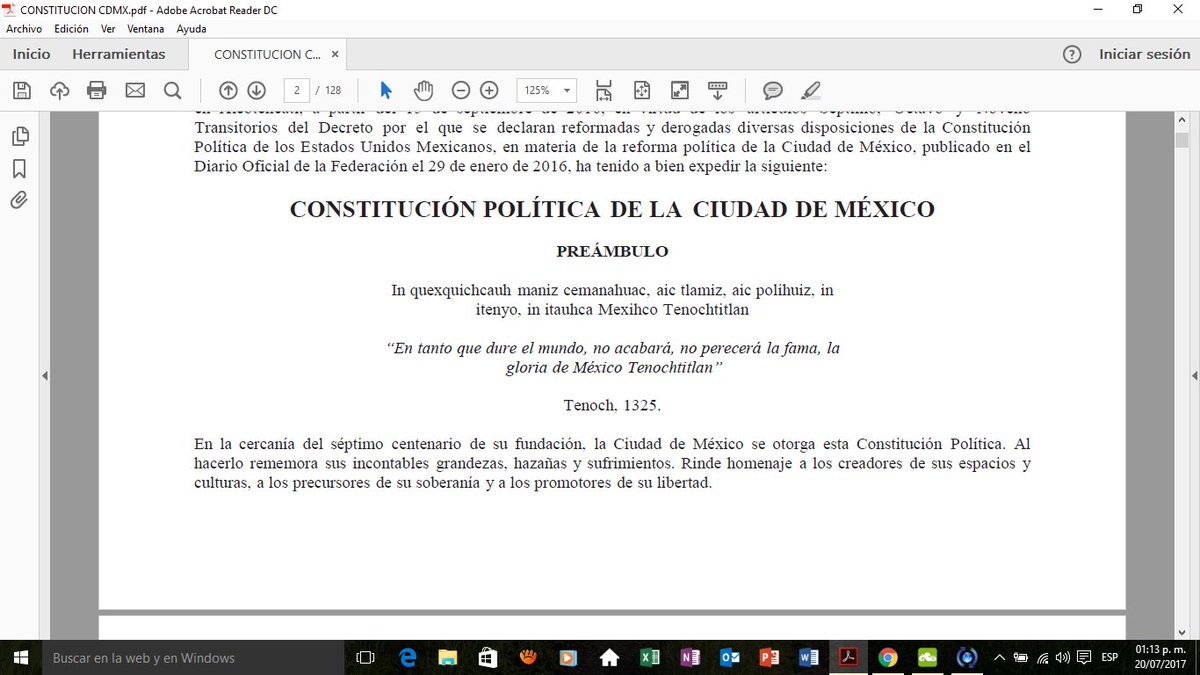Click the upload to cloud icon
1200x675 pixels.
point(59,91)
